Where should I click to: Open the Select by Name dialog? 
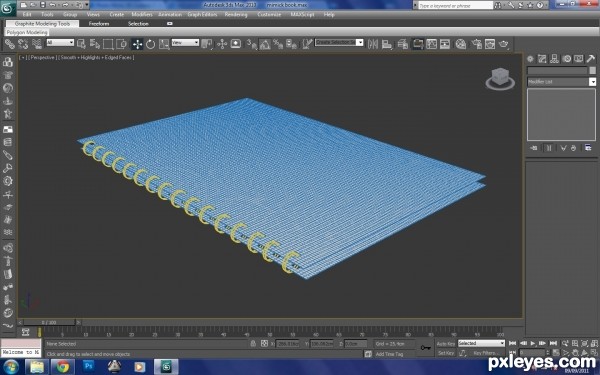[95, 44]
